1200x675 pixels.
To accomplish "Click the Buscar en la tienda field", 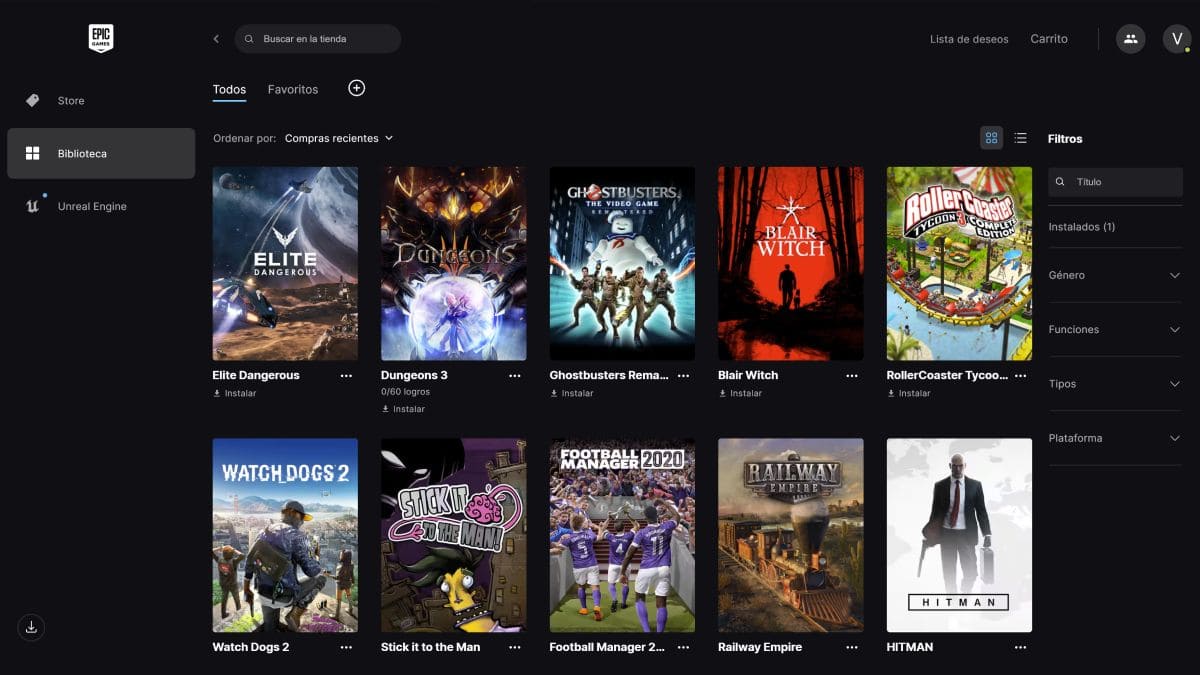I will [318, 39].
